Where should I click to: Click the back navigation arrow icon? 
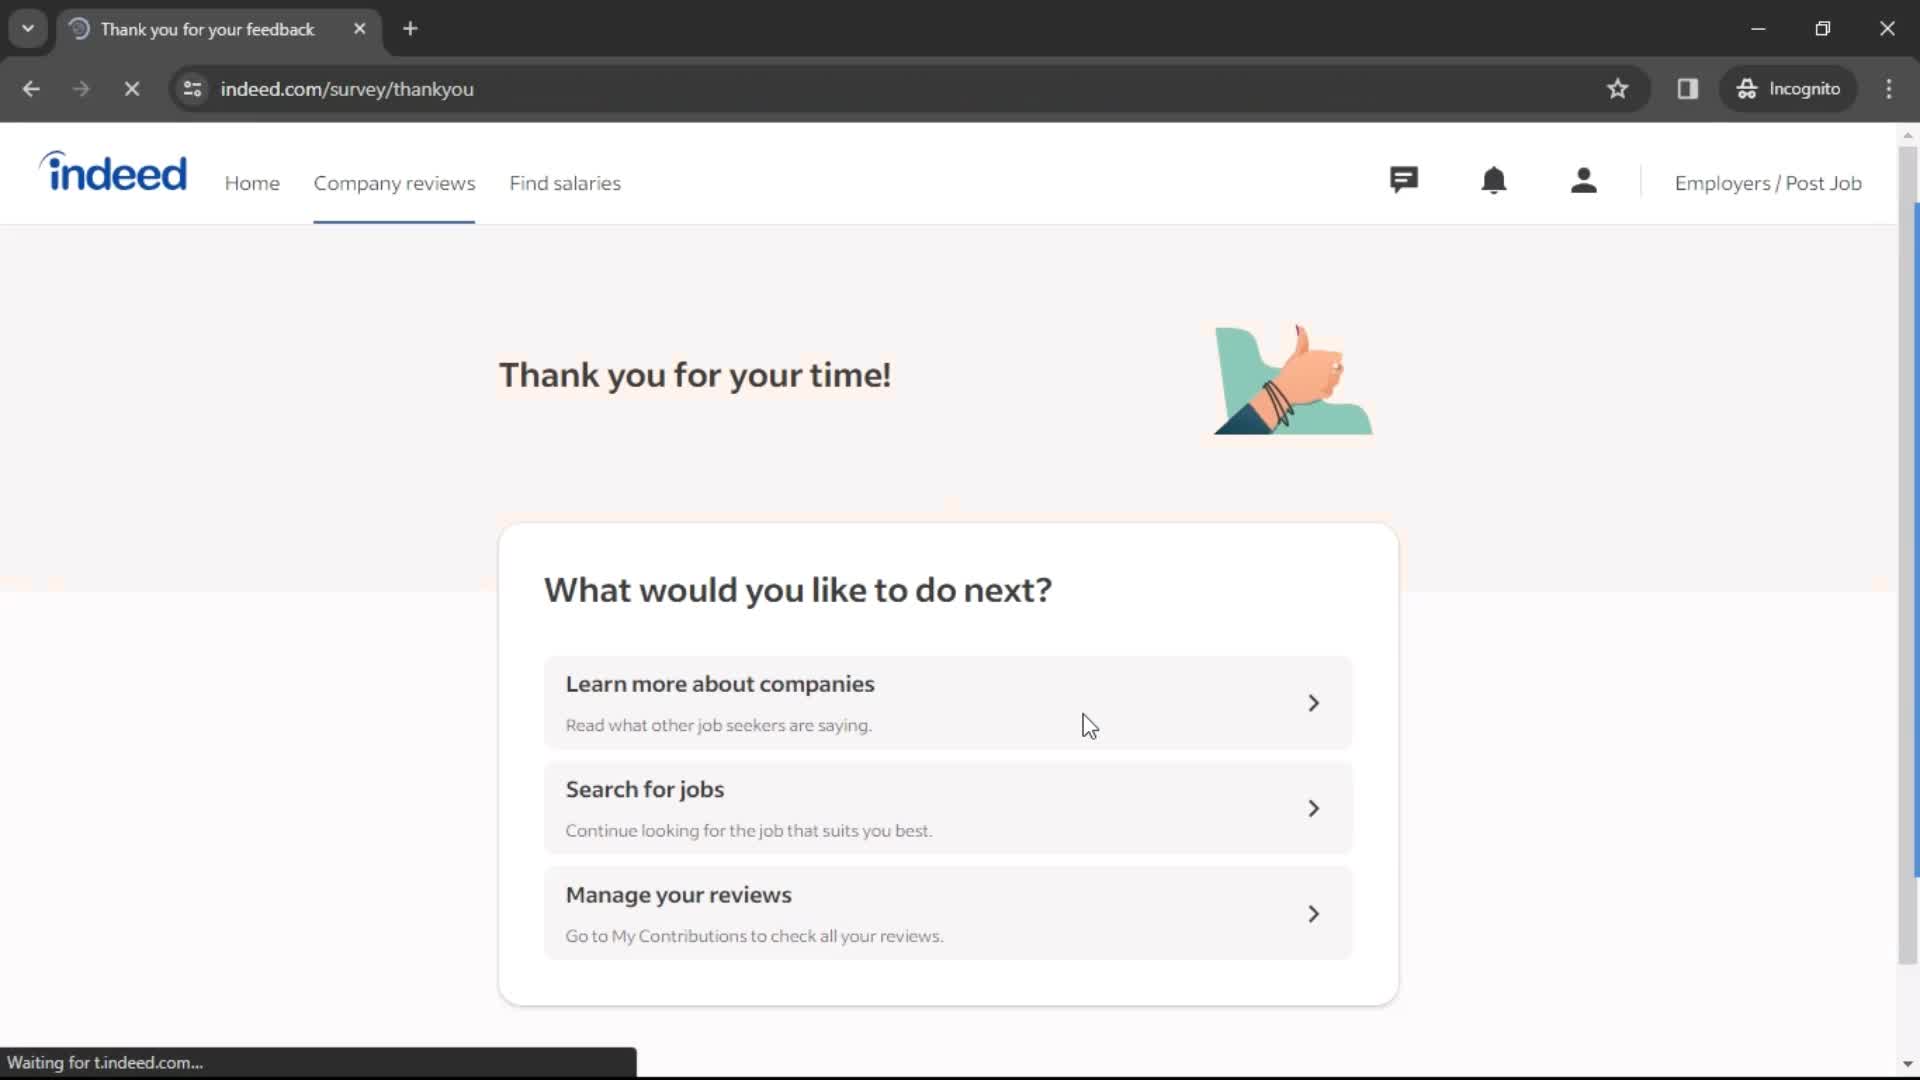coord(32,88)
